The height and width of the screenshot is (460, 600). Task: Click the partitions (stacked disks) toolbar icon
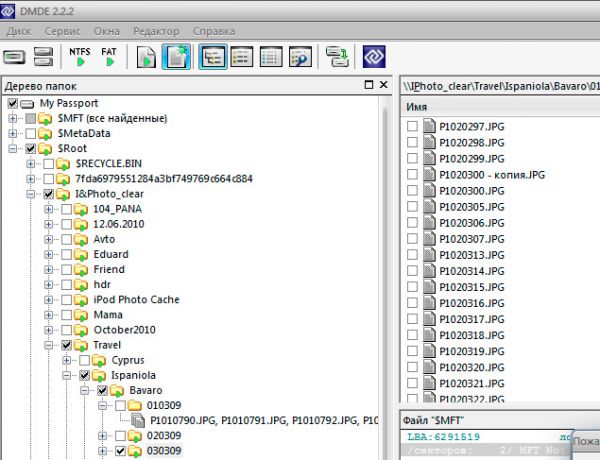point(43,58)
